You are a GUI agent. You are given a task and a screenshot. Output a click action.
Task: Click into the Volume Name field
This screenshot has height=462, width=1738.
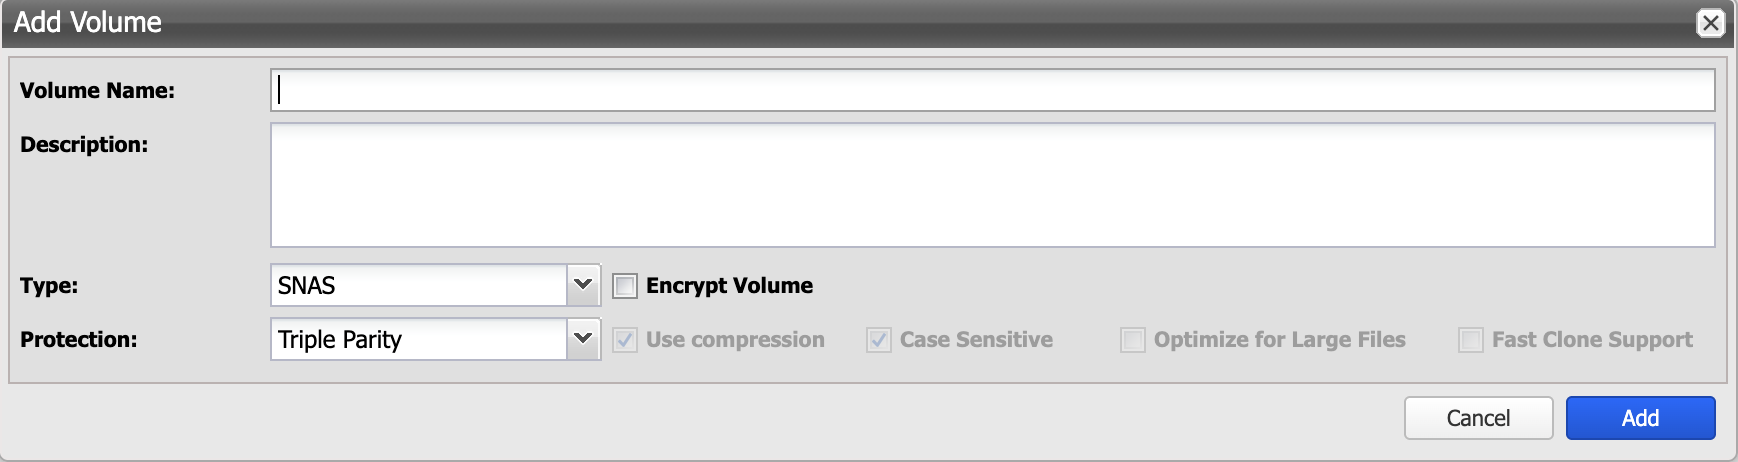[x=992, y=90]
